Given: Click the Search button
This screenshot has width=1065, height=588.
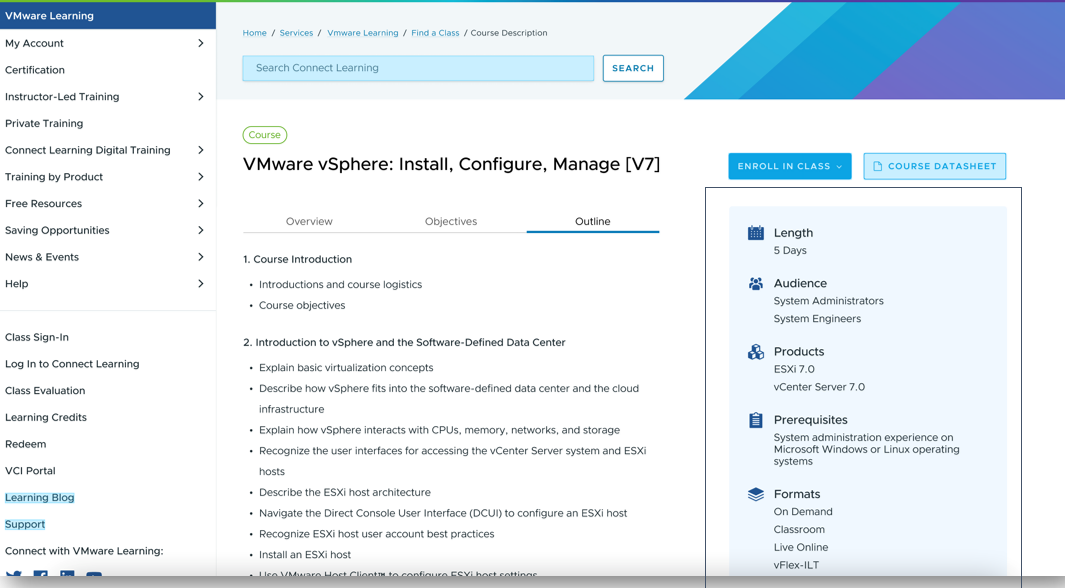Looking at the screenshot, I should pyautogui.click(x=633, y=69).
